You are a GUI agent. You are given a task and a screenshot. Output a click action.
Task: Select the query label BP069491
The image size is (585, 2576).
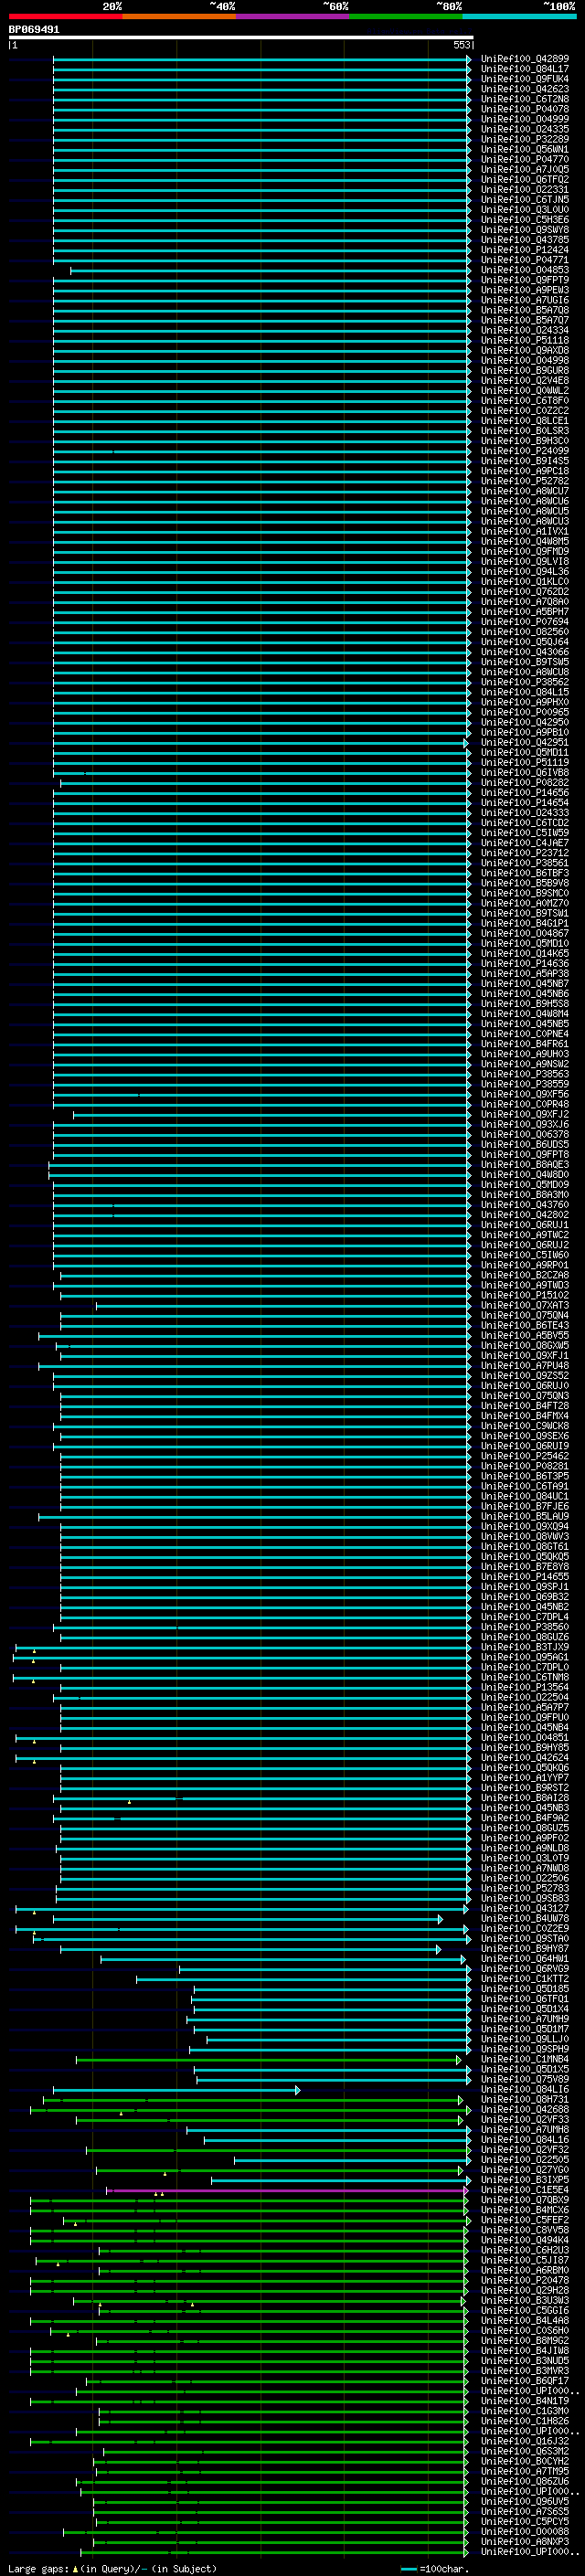(x=34, y=29)
